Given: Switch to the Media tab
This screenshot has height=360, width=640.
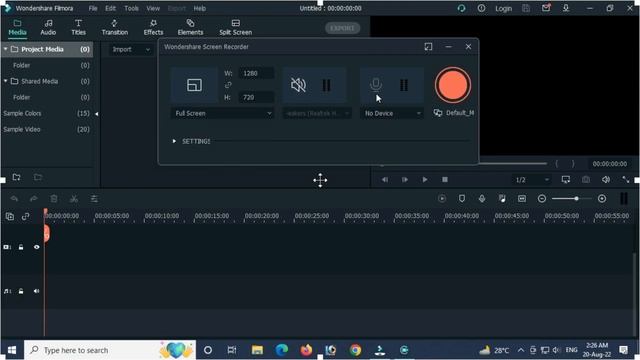Looking at the screenshot, I should [x=17, y=27].
